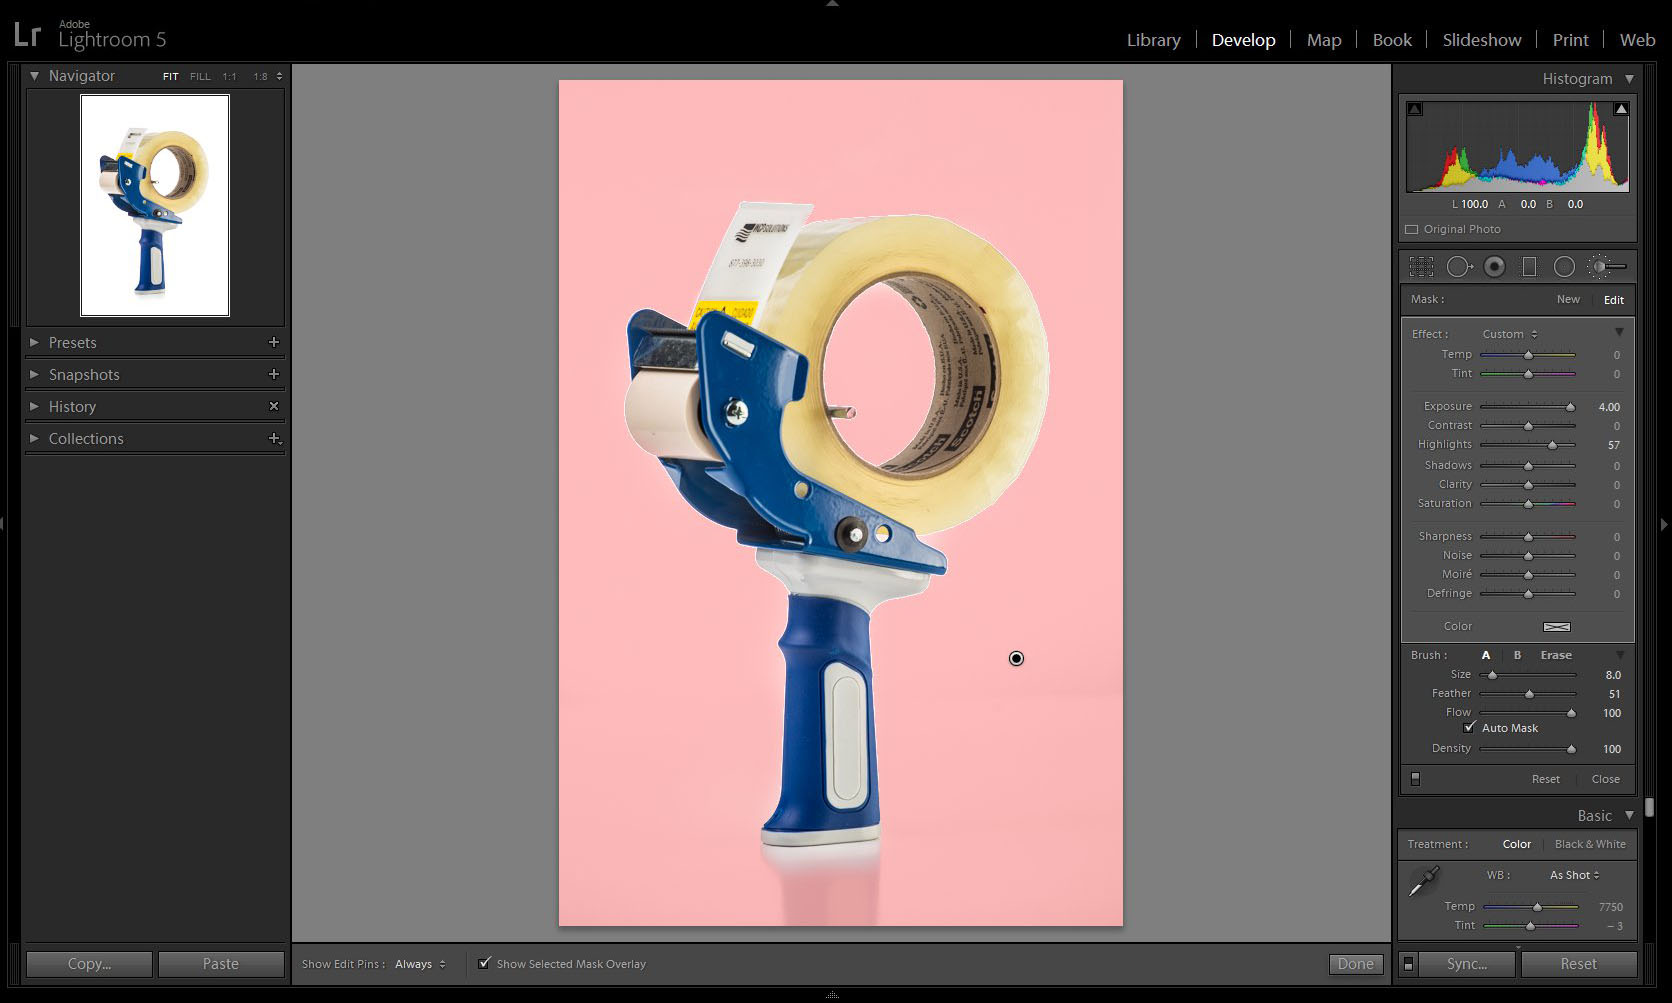Select brush A
The image size is (1672, 1003).
point(1486,655)
